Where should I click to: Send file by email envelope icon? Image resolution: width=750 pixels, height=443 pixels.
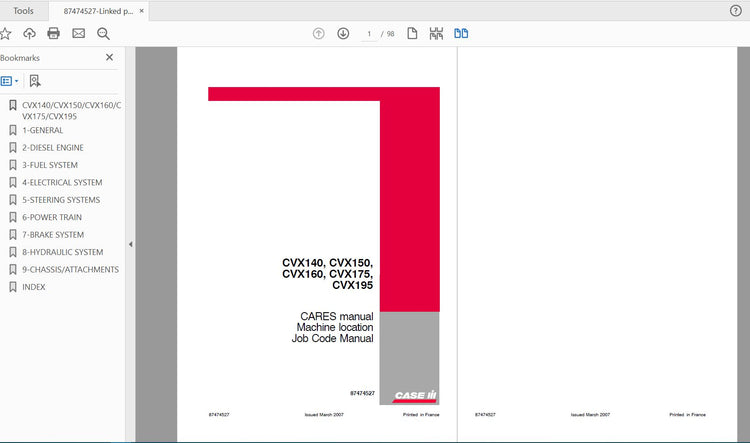pyautogui.click(x=78, y=33)
